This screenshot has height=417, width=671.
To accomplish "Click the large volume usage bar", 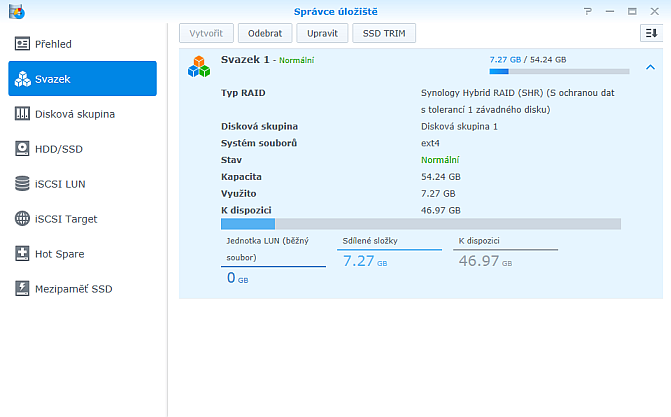I will (x=421, y=223).
